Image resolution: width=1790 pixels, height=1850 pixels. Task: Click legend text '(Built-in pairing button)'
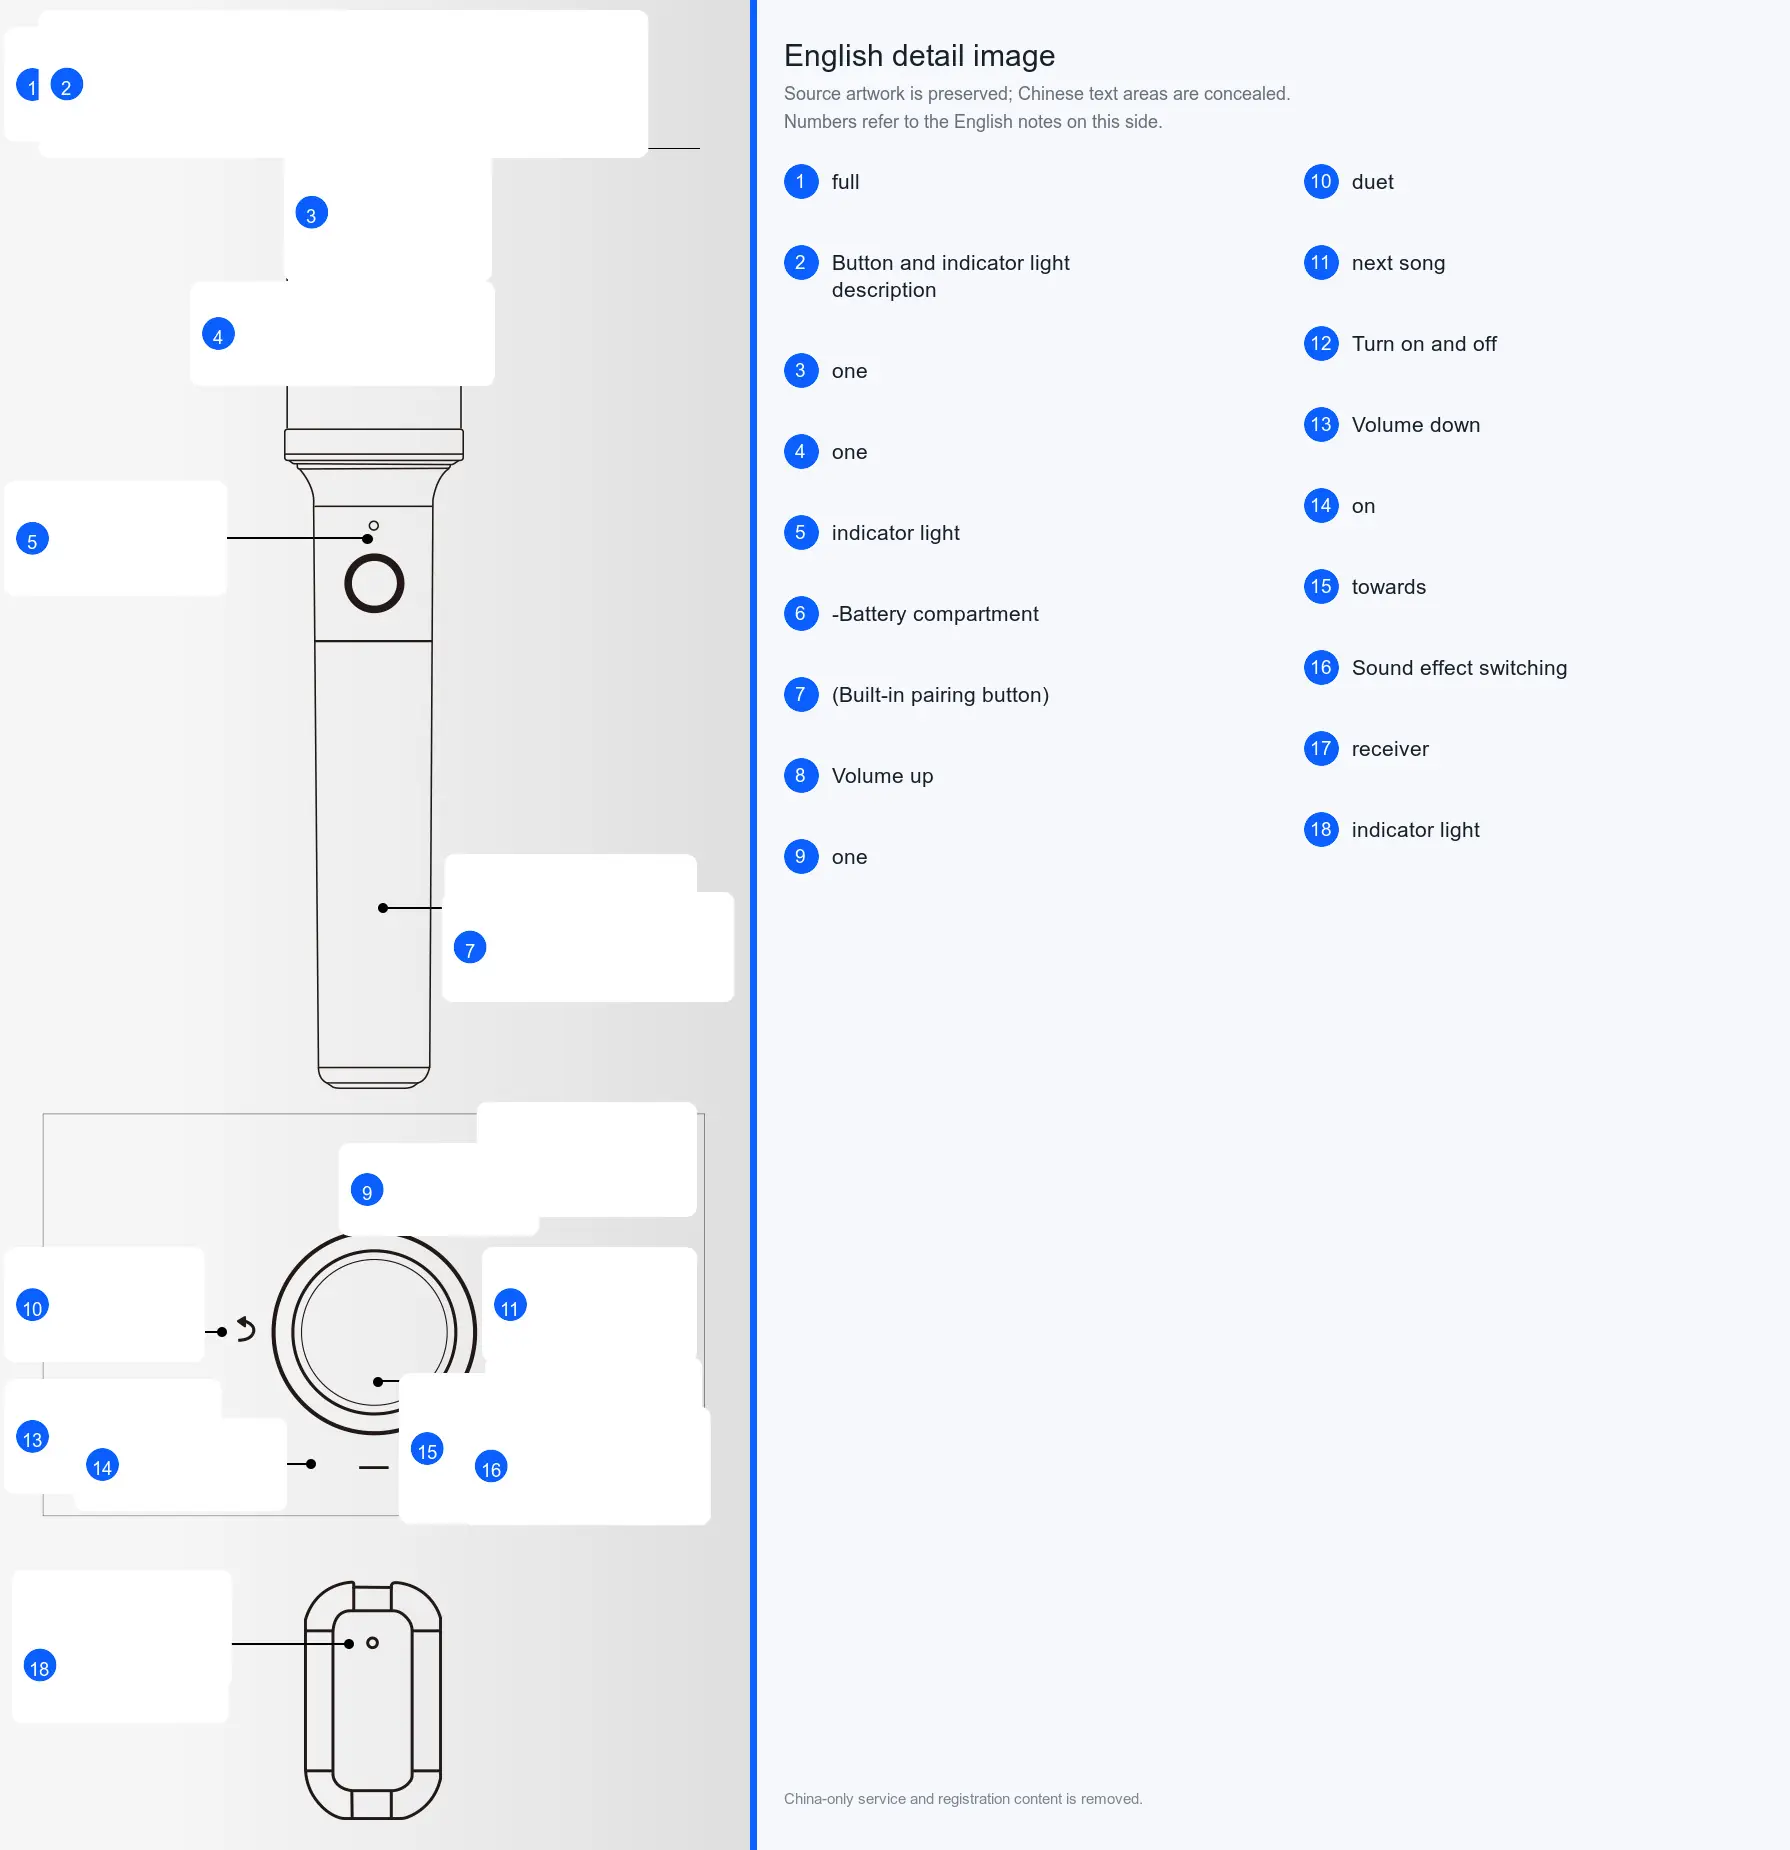(940, 695)
